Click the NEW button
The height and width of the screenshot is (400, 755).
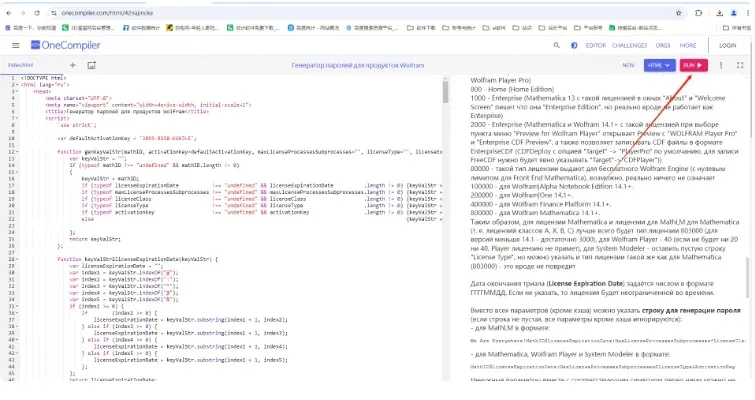pos(628,65)
